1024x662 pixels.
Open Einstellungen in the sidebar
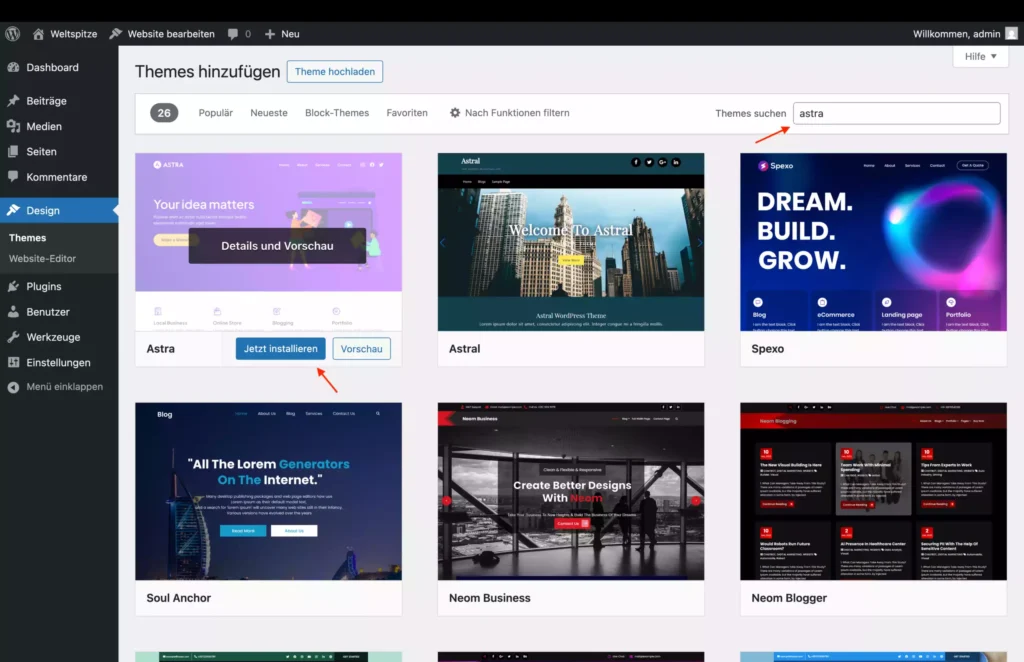click(x=59, y=362)
